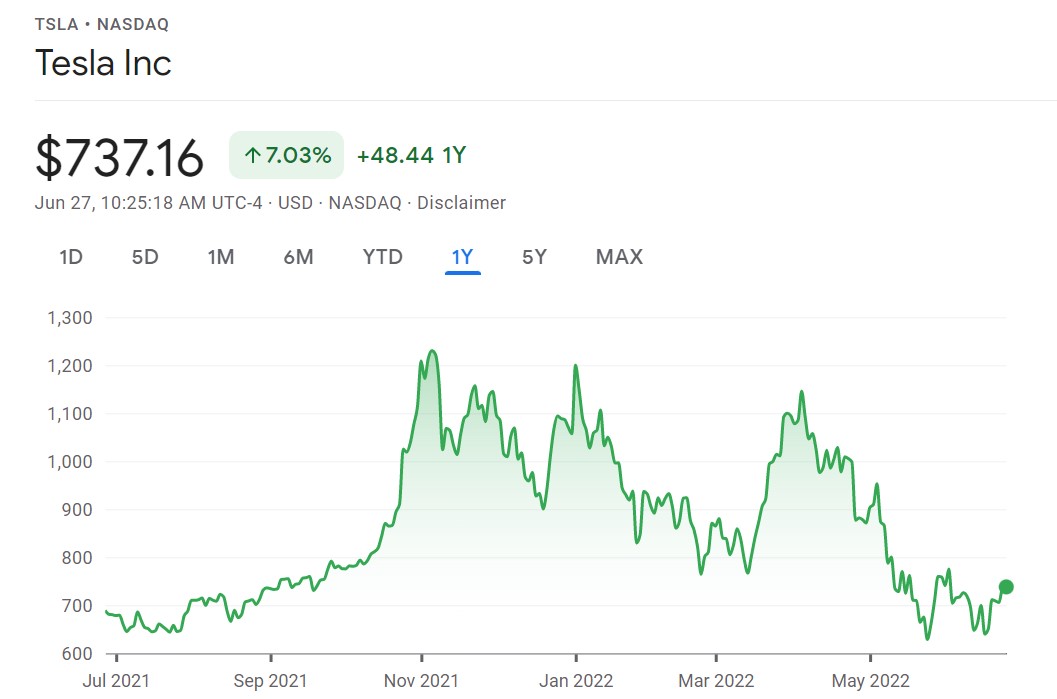1057x699 pixels.
Task: Show the MAX range chart
Action: (x=620, y=257)
